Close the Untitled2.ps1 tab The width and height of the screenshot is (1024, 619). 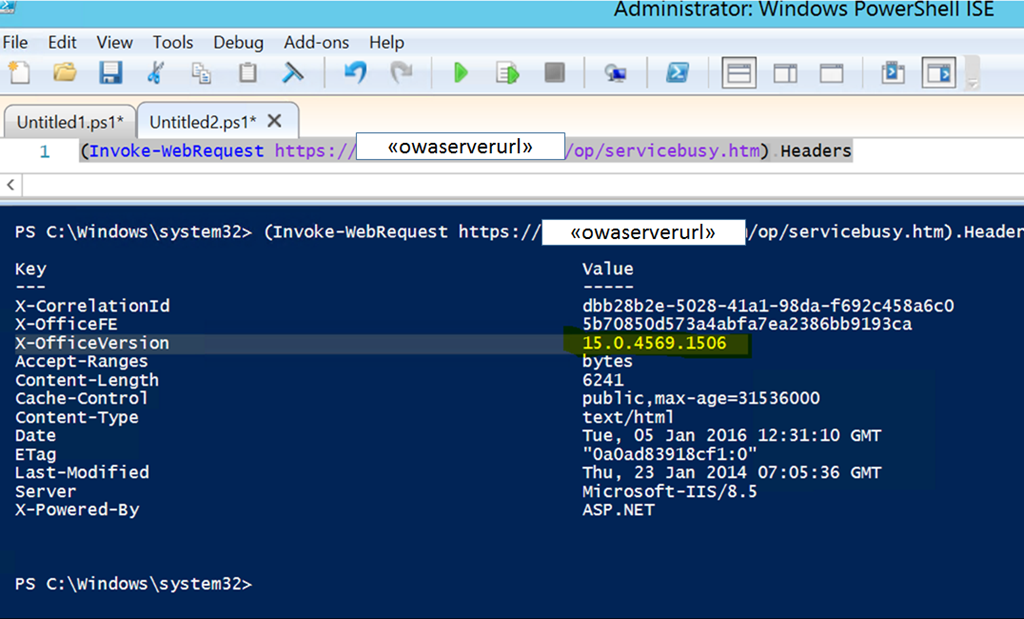pos(275,121)
